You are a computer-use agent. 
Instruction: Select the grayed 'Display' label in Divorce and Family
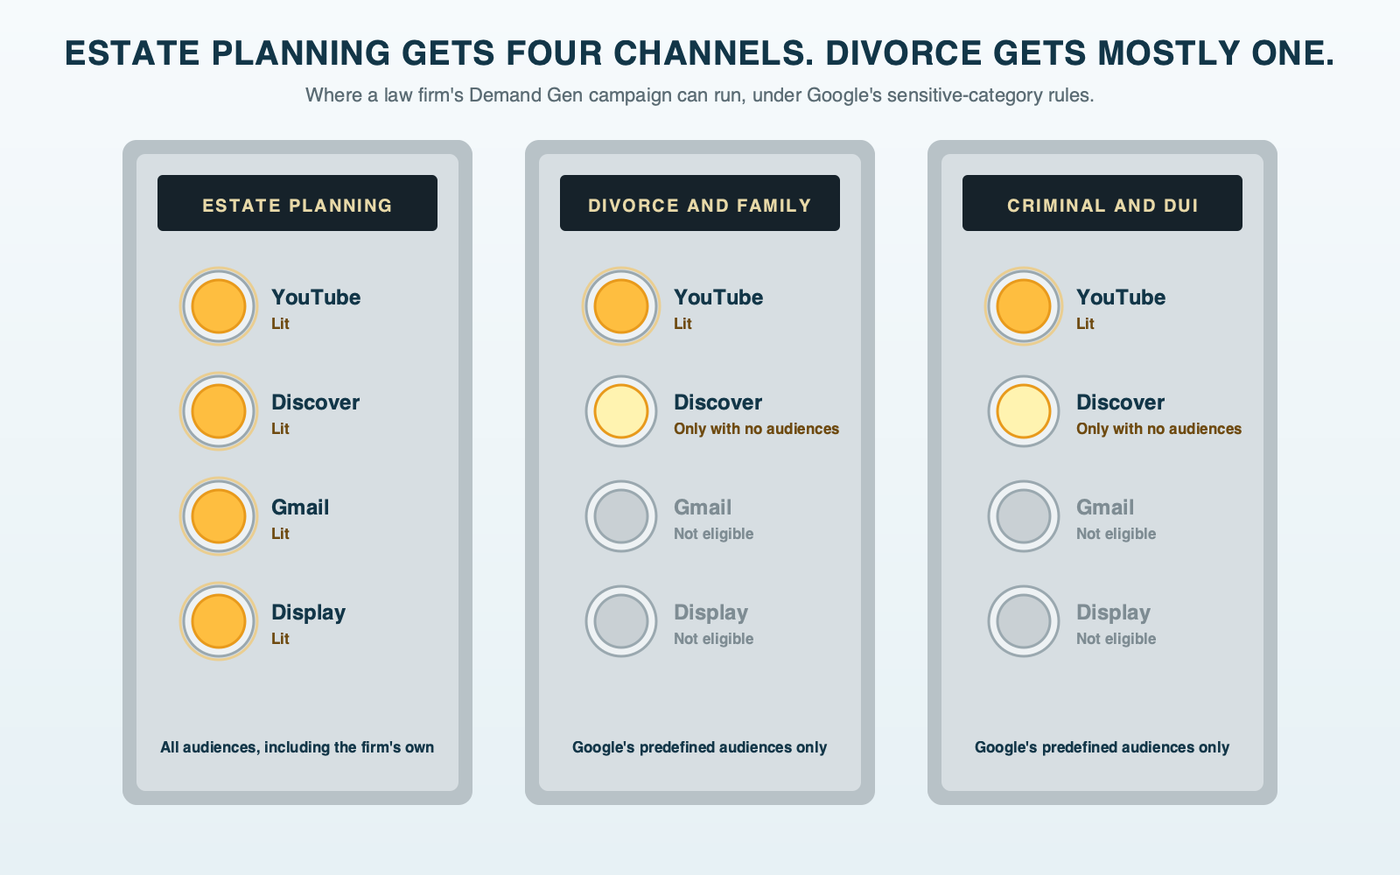pos(711,612)
